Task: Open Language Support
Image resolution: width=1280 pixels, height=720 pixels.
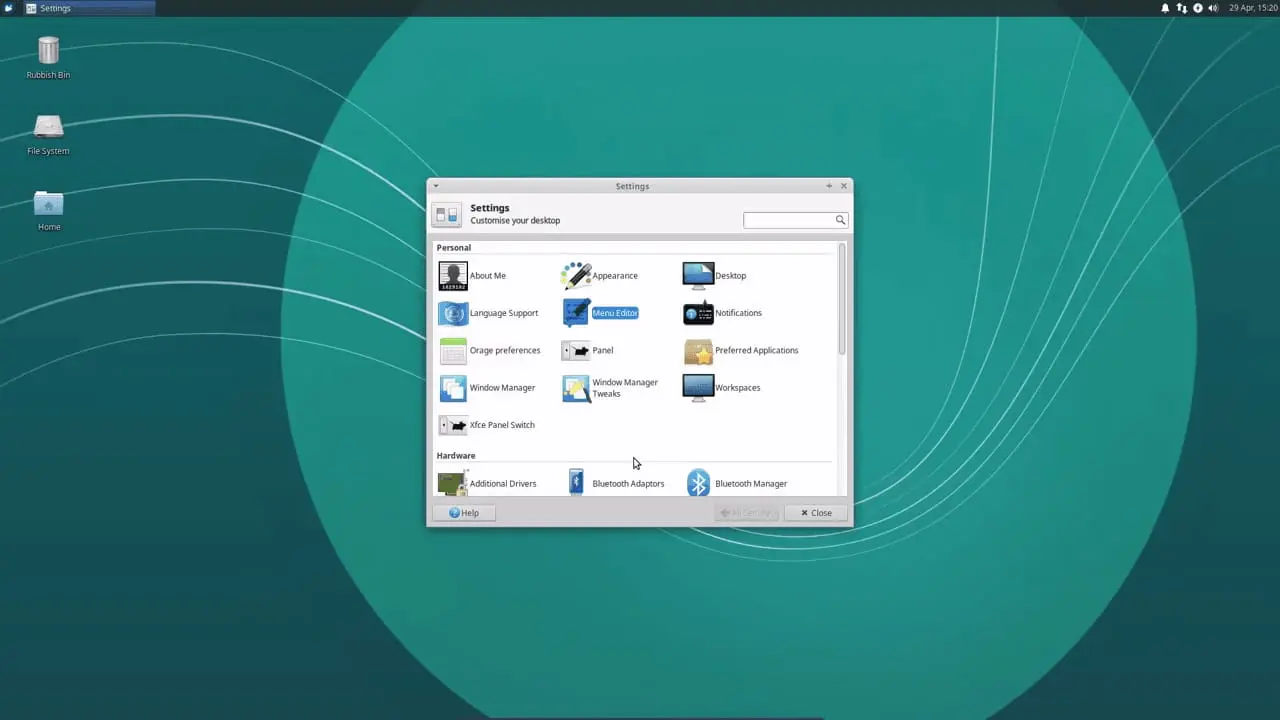Action: pos(489,313)
